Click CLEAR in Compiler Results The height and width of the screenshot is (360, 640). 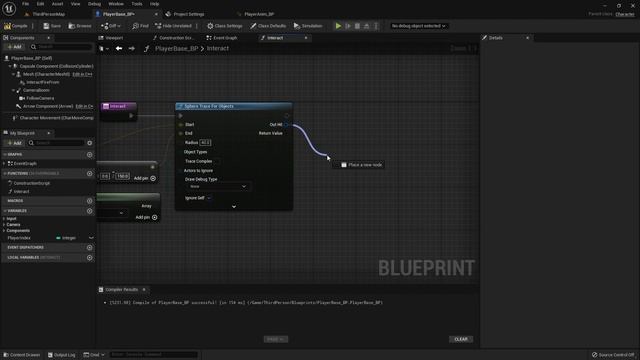461,339
